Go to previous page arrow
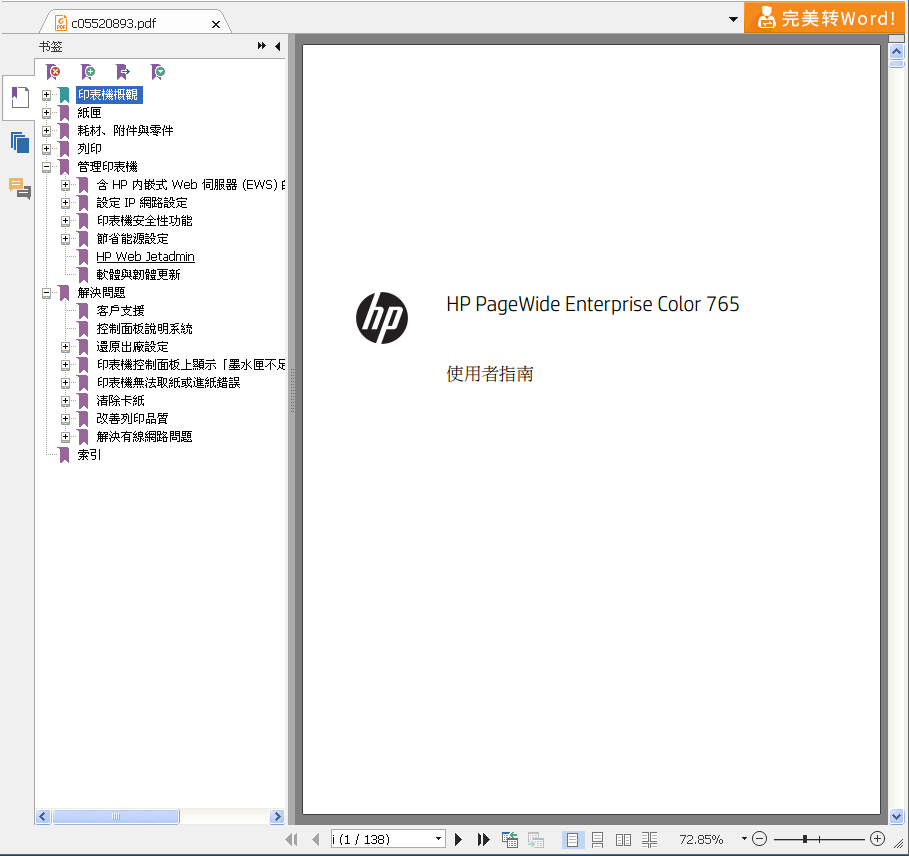909x856 pixels. click(x=316, y=839)
